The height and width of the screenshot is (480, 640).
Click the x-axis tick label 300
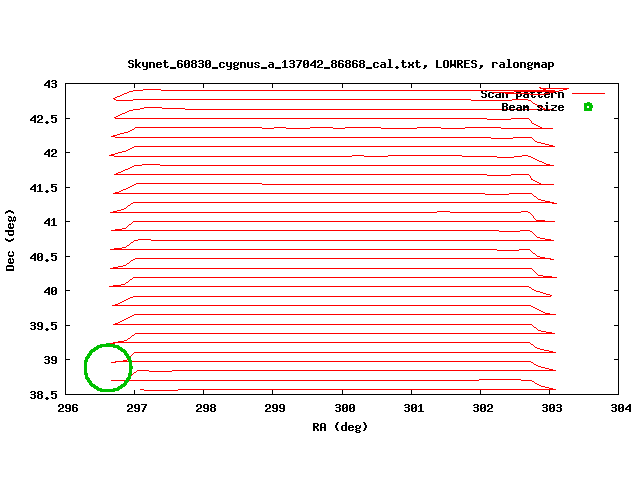pos(345,408)
